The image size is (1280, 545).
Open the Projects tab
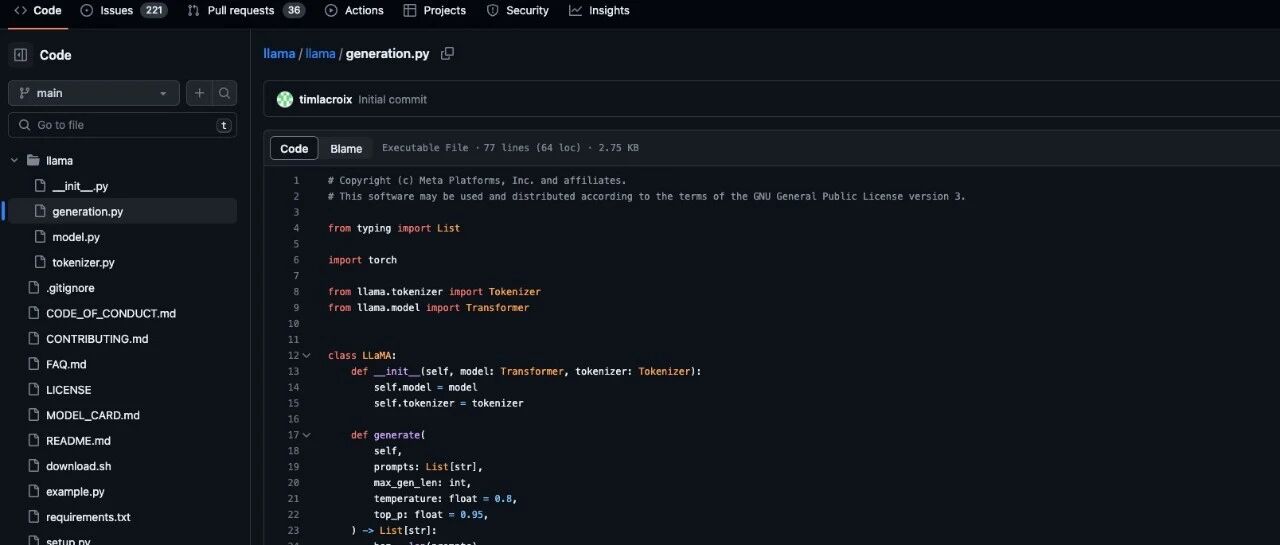pos(435,10)
